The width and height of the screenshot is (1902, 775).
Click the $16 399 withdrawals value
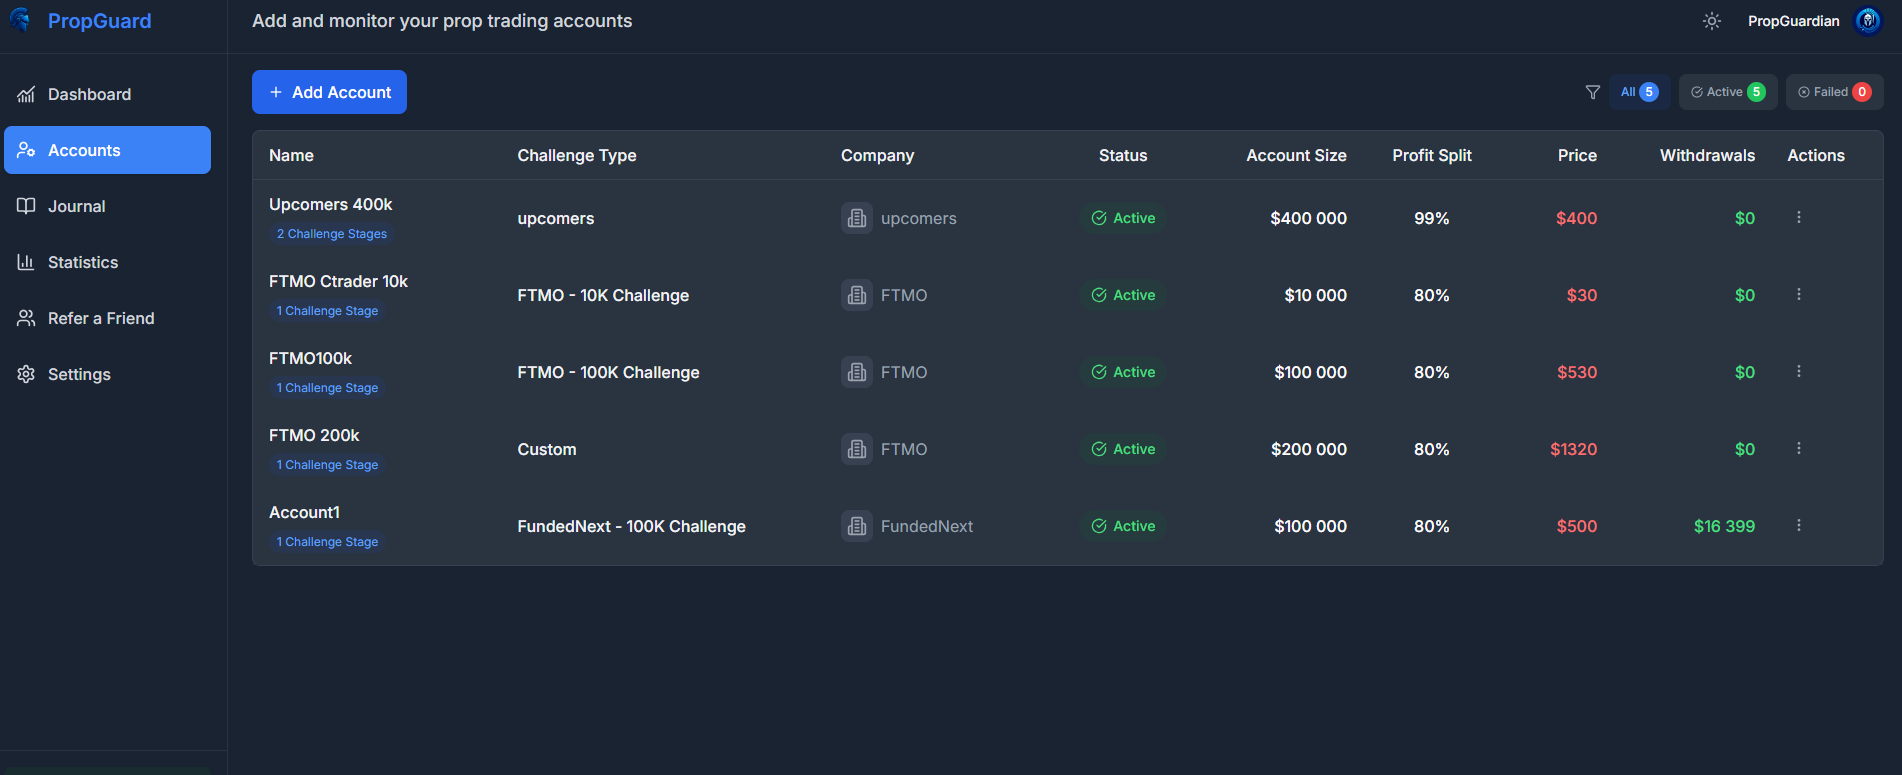[x=1724, y=526]
